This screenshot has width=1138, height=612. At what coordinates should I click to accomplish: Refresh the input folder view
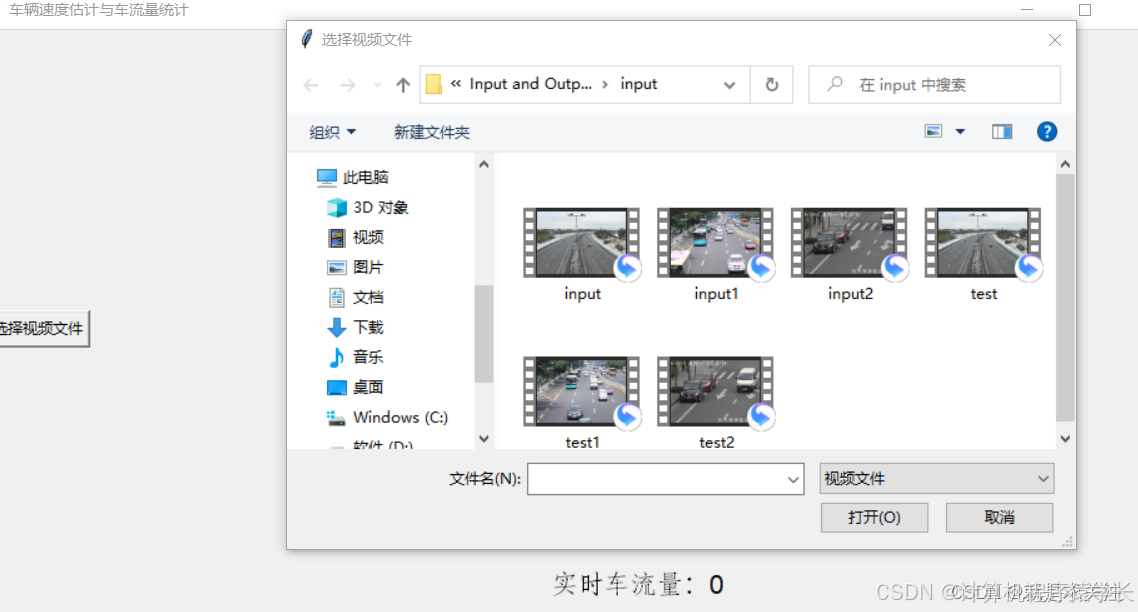point(771,84)
